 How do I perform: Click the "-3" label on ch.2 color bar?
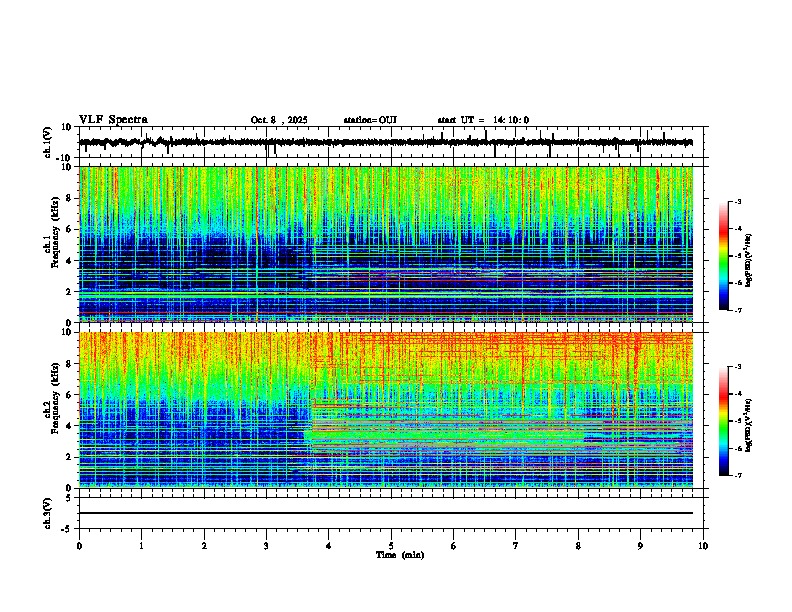[737, 367]
